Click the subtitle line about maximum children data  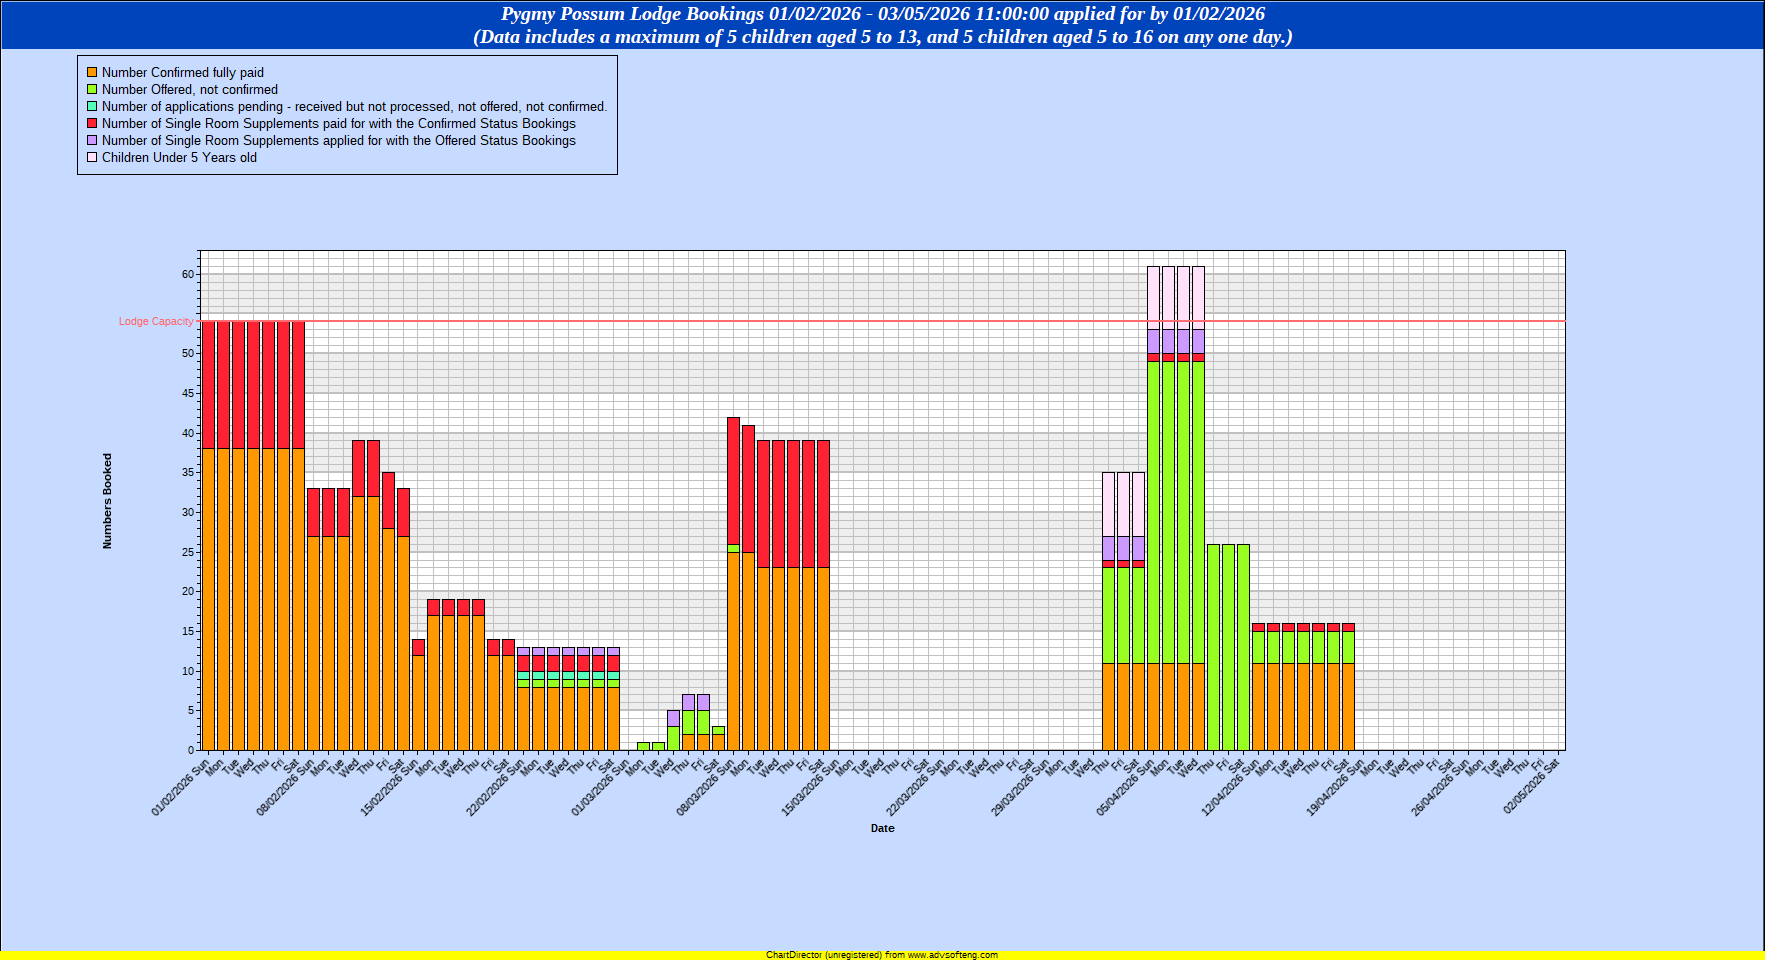coord(882,37)
